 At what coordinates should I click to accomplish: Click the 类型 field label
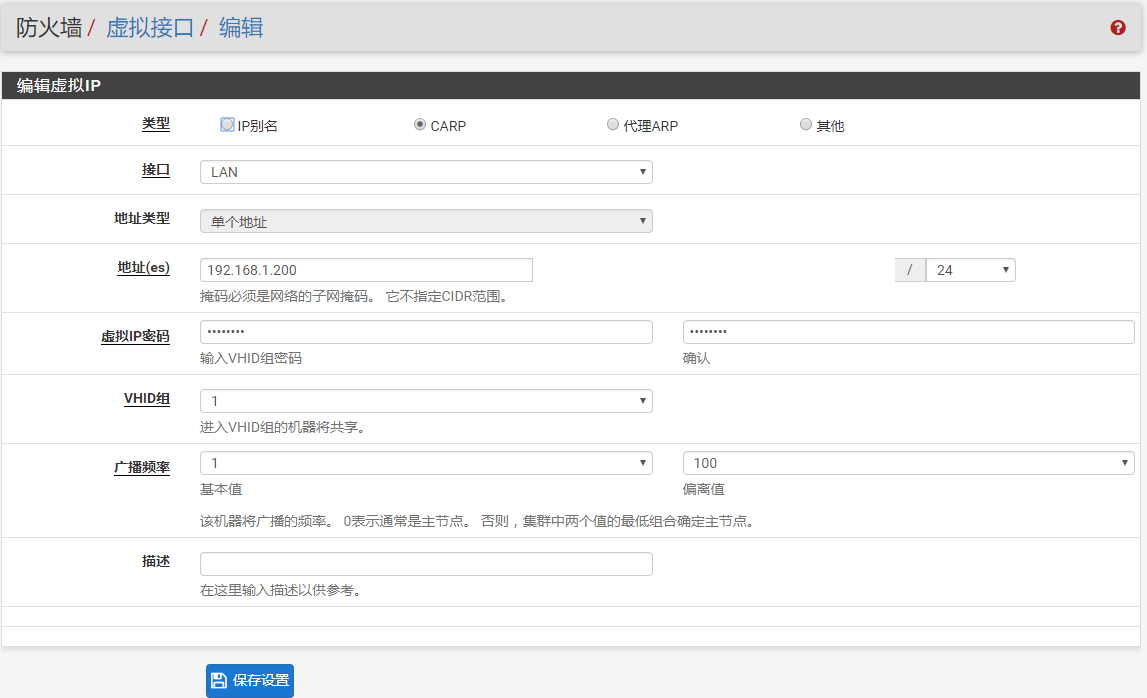click(156, 124)
